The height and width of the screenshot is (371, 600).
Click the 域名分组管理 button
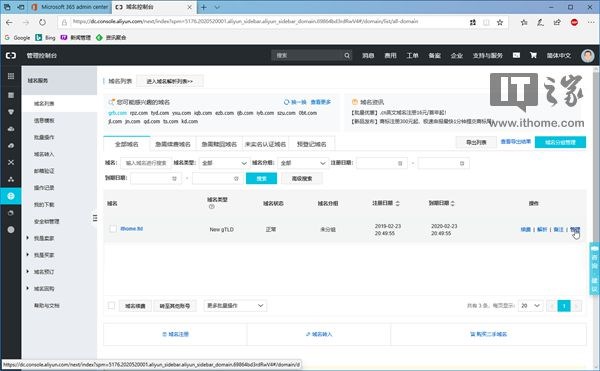click(560, 142)
